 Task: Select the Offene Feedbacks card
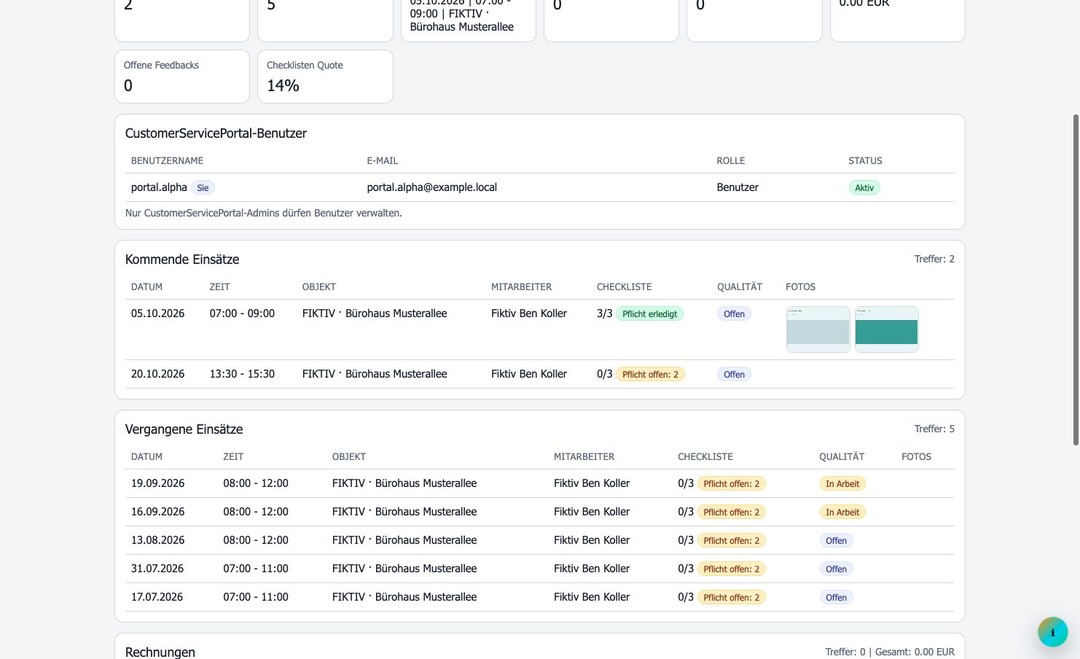coord(182,76)
